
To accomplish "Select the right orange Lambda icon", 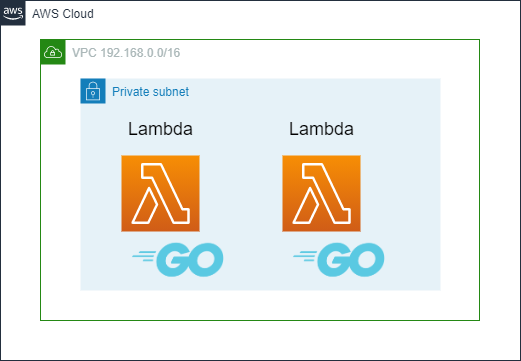I will click(321, 193).
